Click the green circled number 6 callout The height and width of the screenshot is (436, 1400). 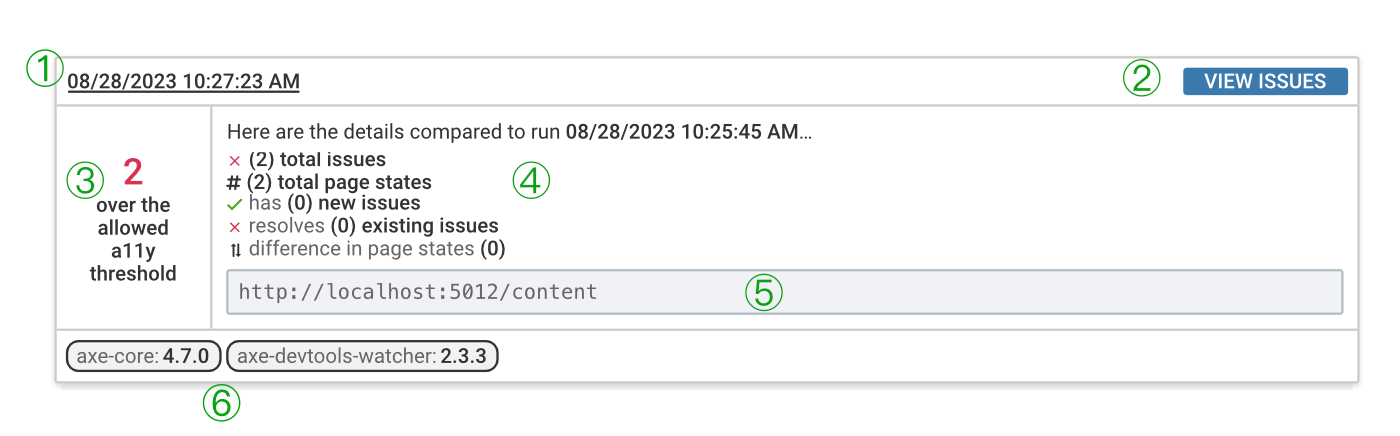(x=221, y=403)
